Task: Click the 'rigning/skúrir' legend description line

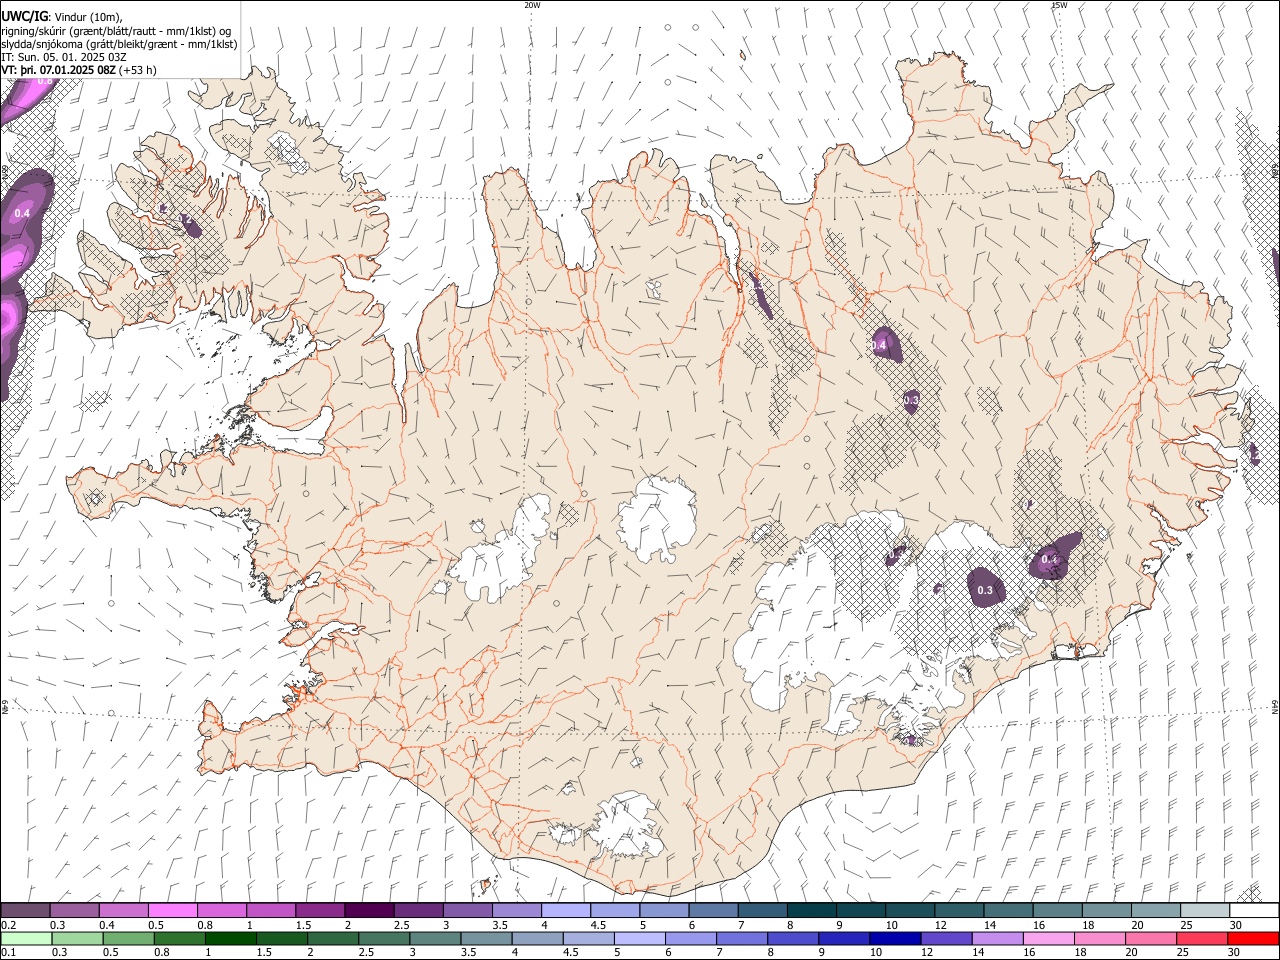Action: [x=116, y=32]
